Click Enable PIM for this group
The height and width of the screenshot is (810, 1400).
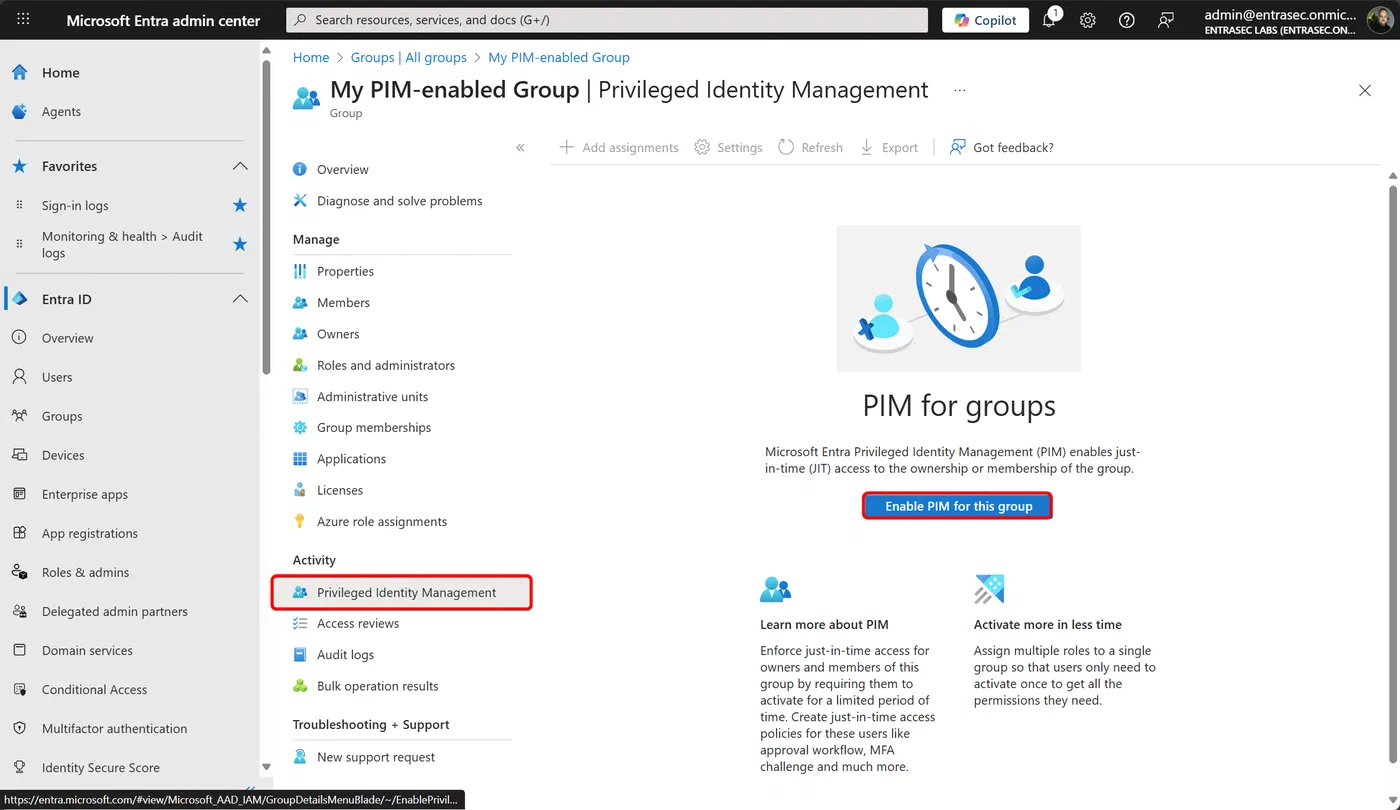(x=958, y=506)
